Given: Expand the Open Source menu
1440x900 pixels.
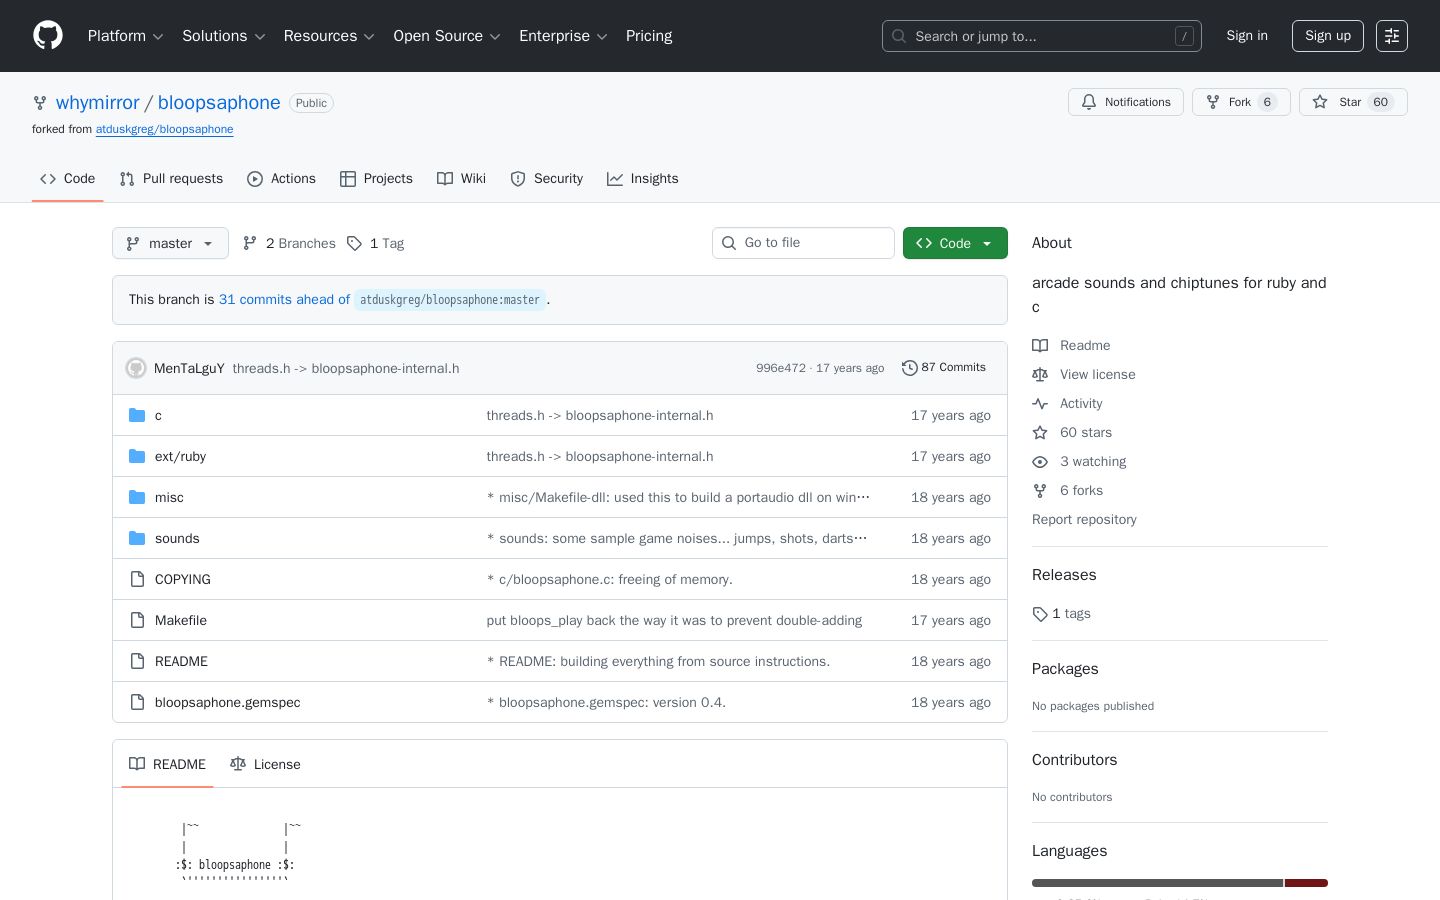Looking at the screenshot, I should [x=447, y=36].
